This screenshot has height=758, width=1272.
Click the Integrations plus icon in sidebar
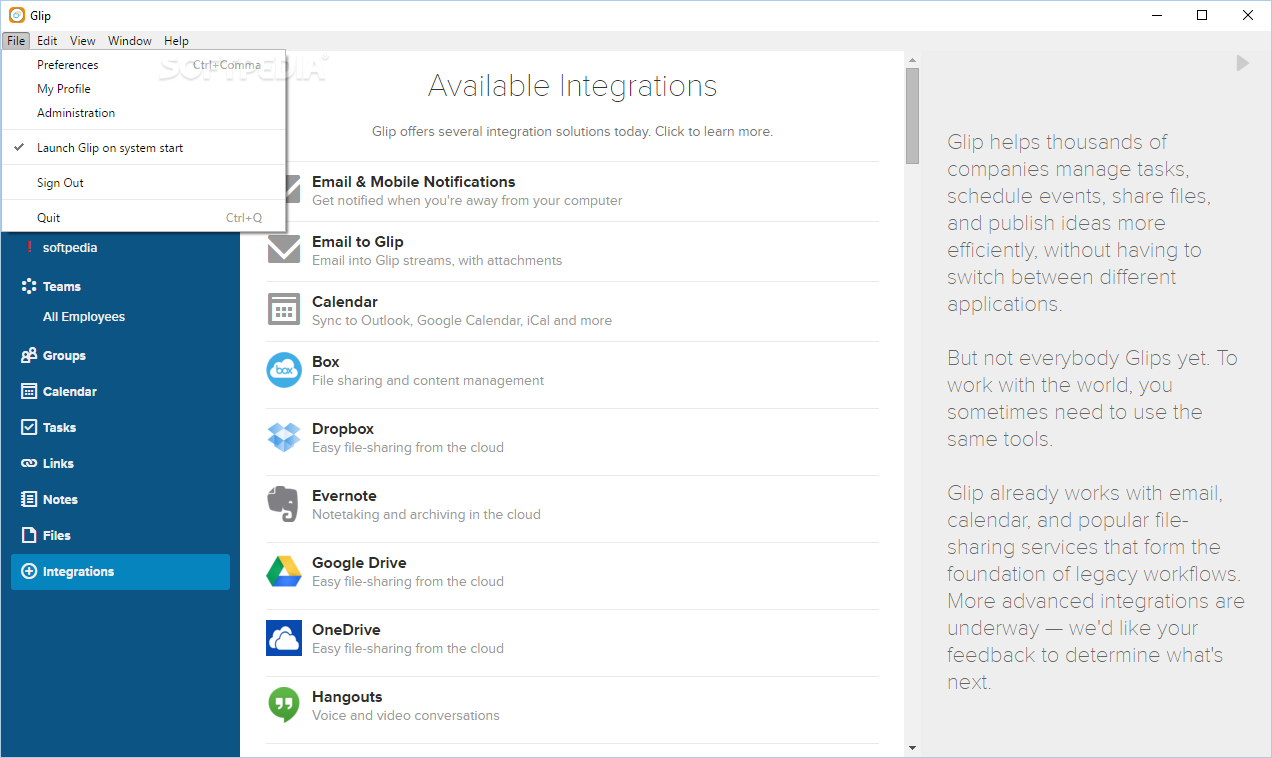click(29, 571)
